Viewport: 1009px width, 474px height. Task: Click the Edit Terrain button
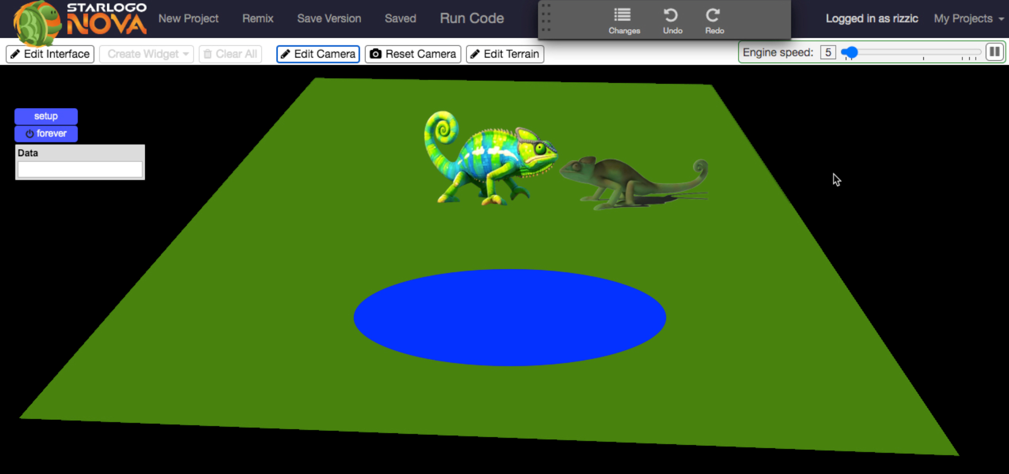505,54
